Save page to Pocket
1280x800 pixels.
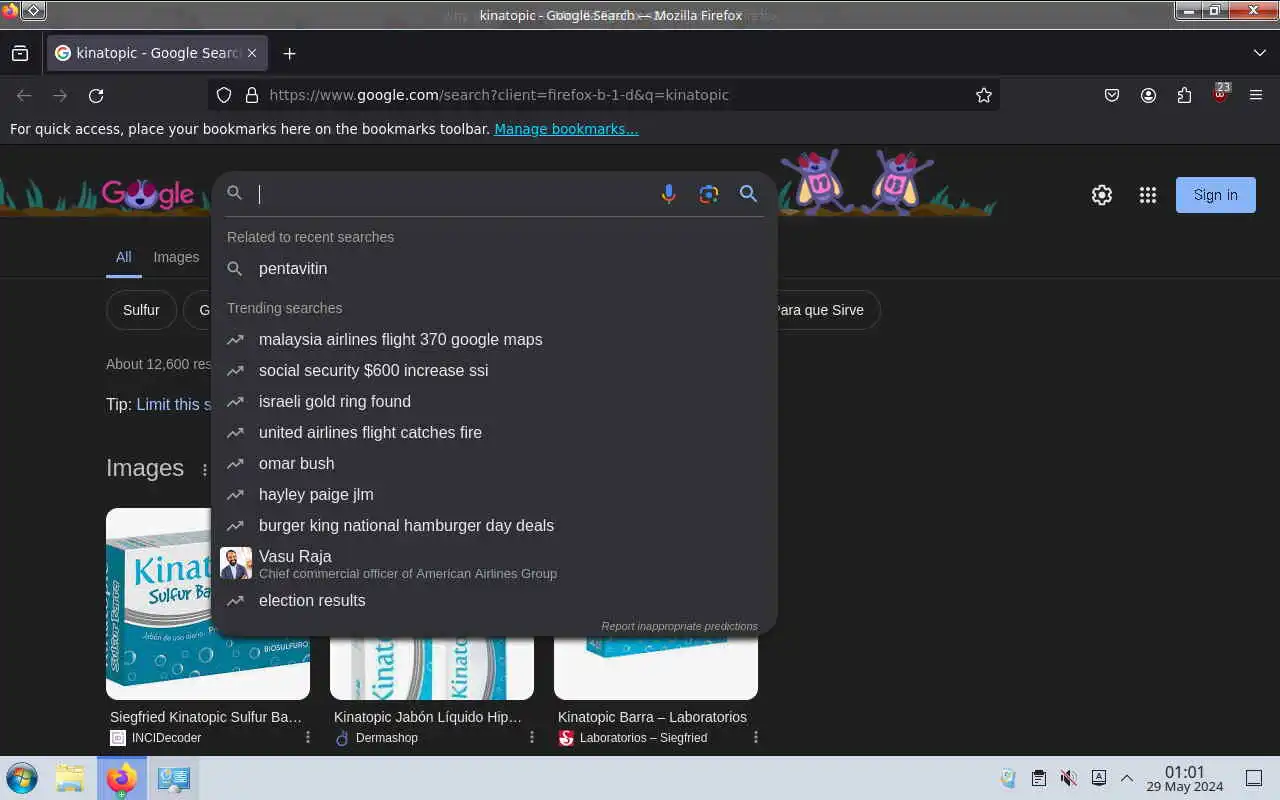1112,95
